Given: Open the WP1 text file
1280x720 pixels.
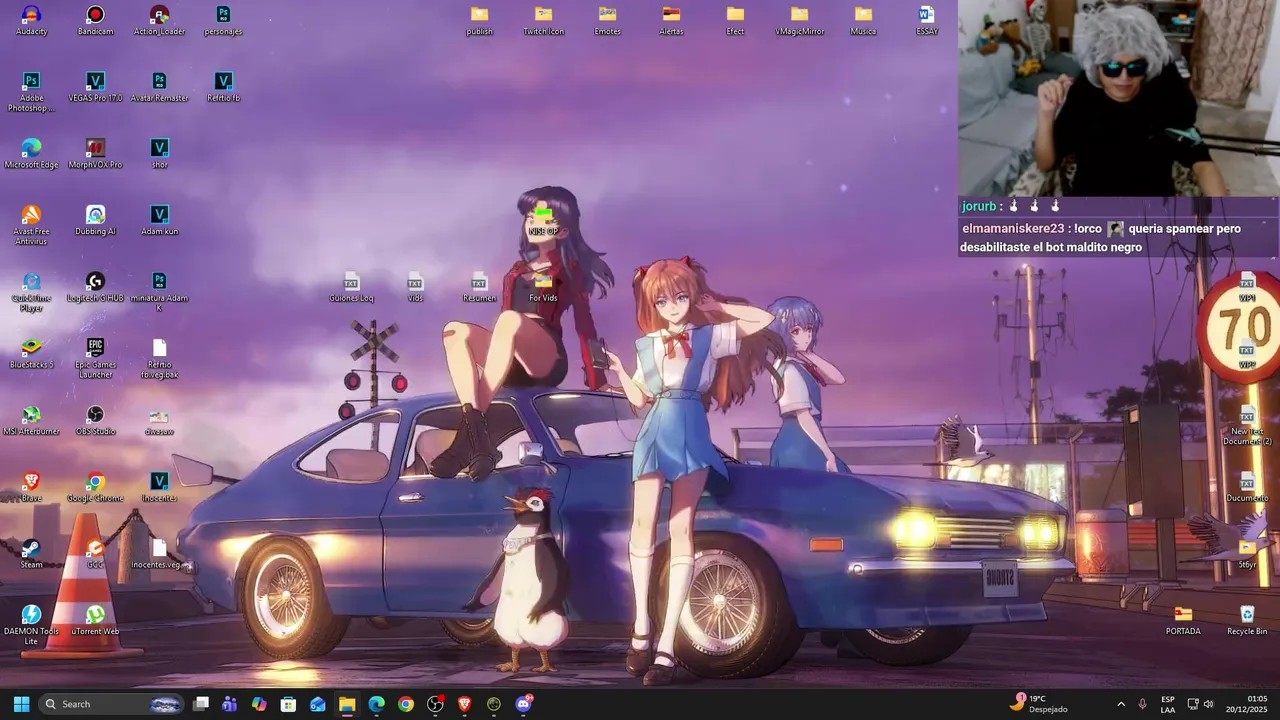Looking at the screenshot, I should click(x=1247, y=287).
